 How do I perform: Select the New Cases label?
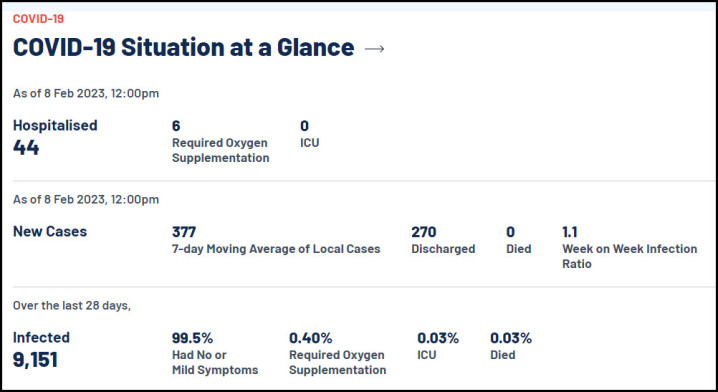pyautogui.click(x=50, y=231)
